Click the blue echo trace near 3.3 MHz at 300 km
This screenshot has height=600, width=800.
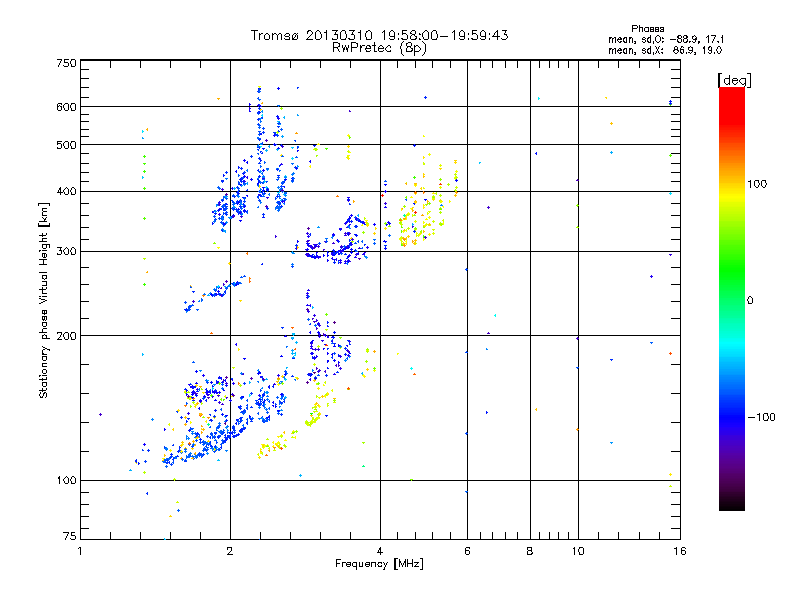(334, 250)
